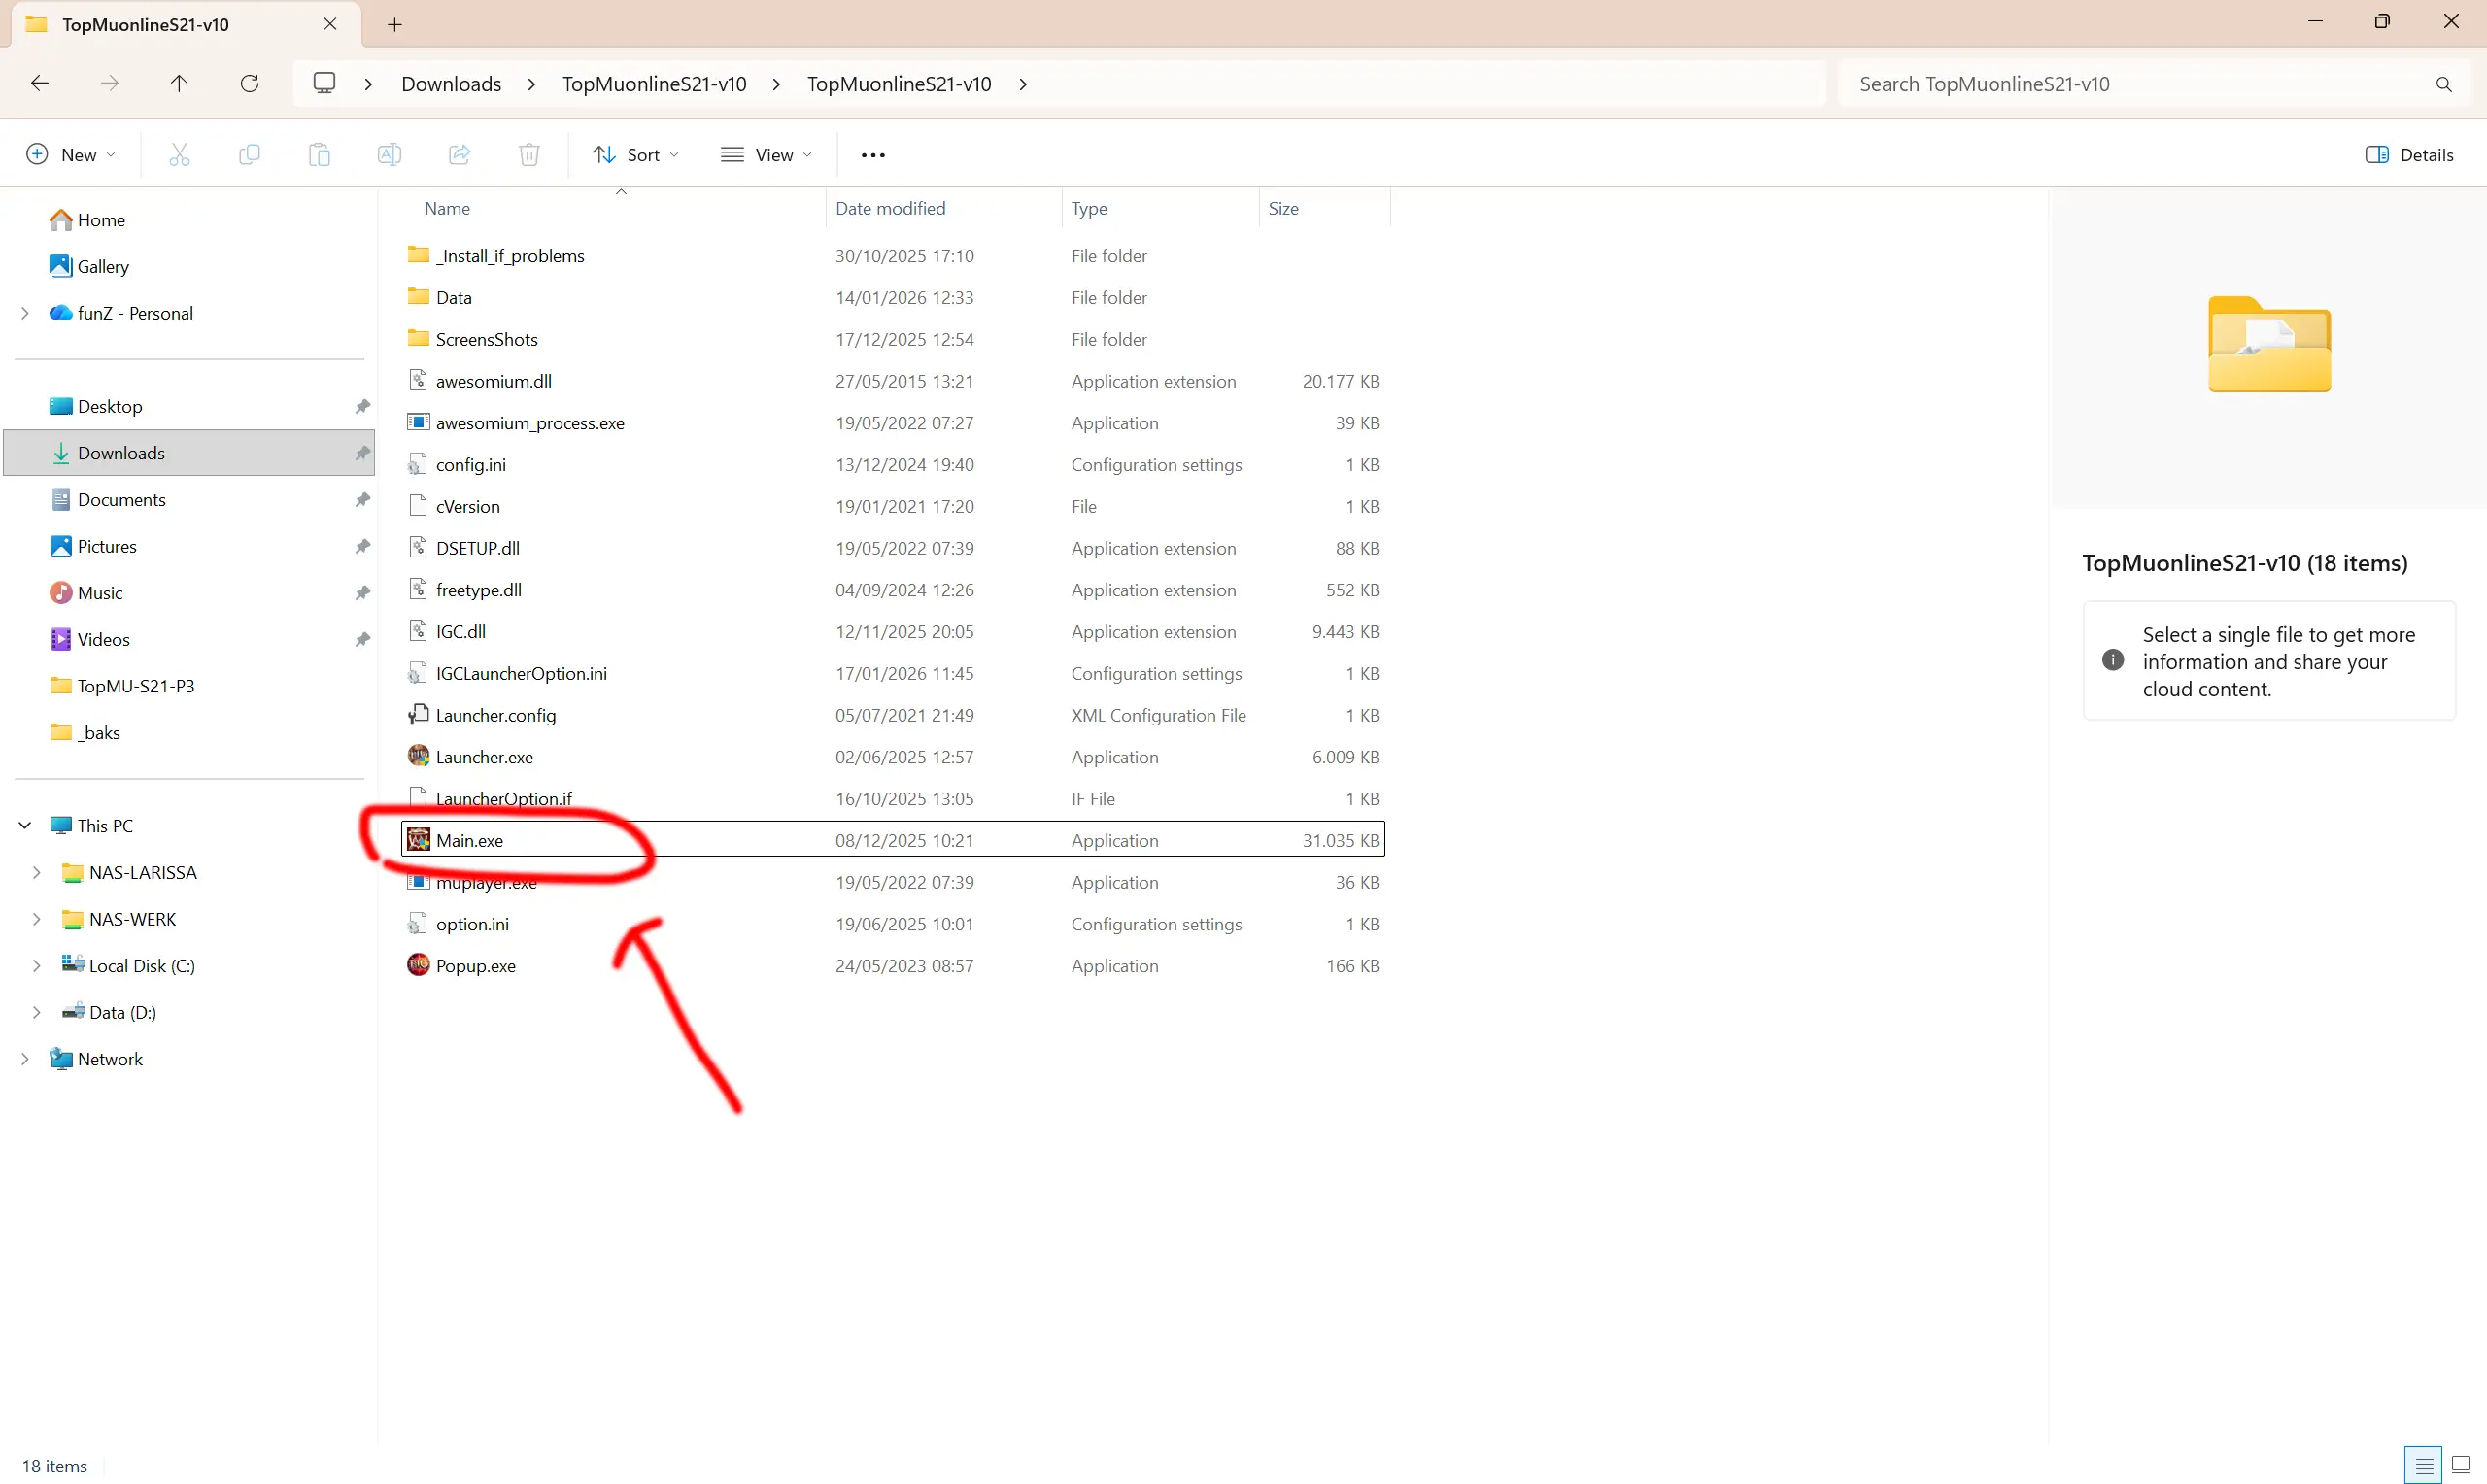Select the Rename icon in the toolbar
Image resolution: width=2487 pixels, height=1484 pixels.
[x=390, y=154]
